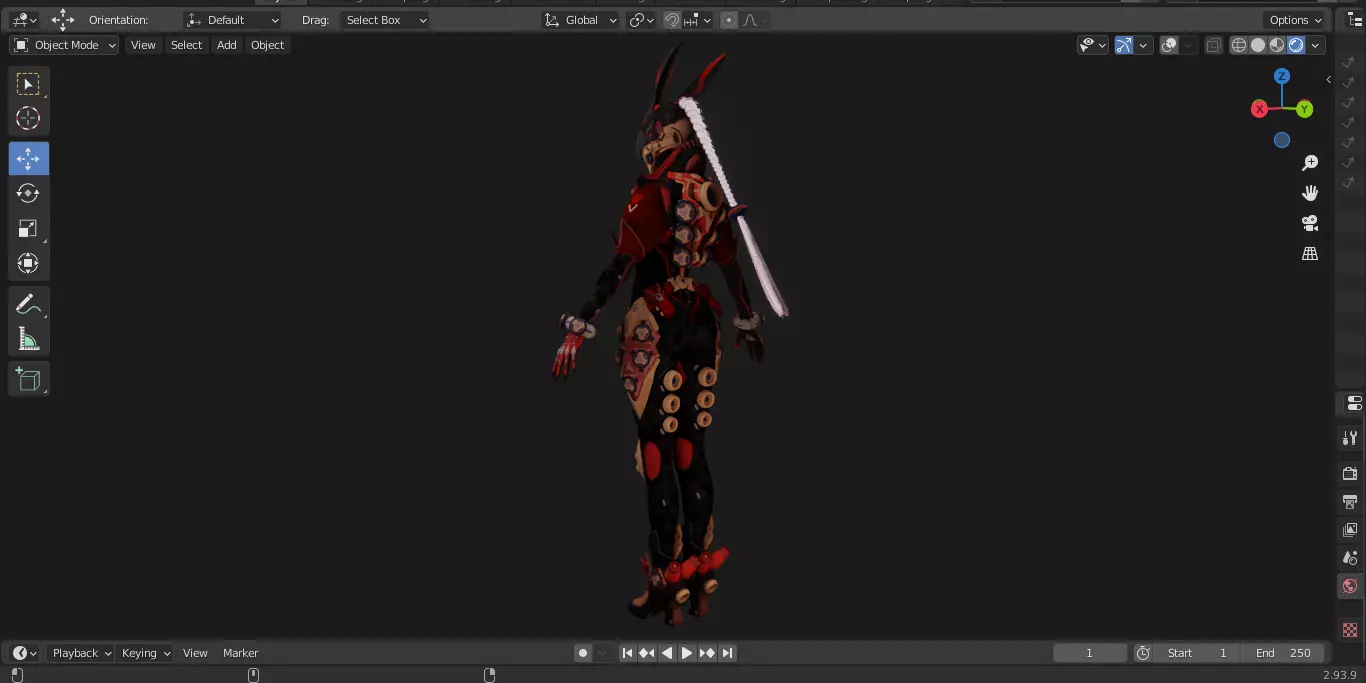This screenshot has height=683, width=1366.
Task: Select the Measure tool
Action: click(x=29, y=340)
